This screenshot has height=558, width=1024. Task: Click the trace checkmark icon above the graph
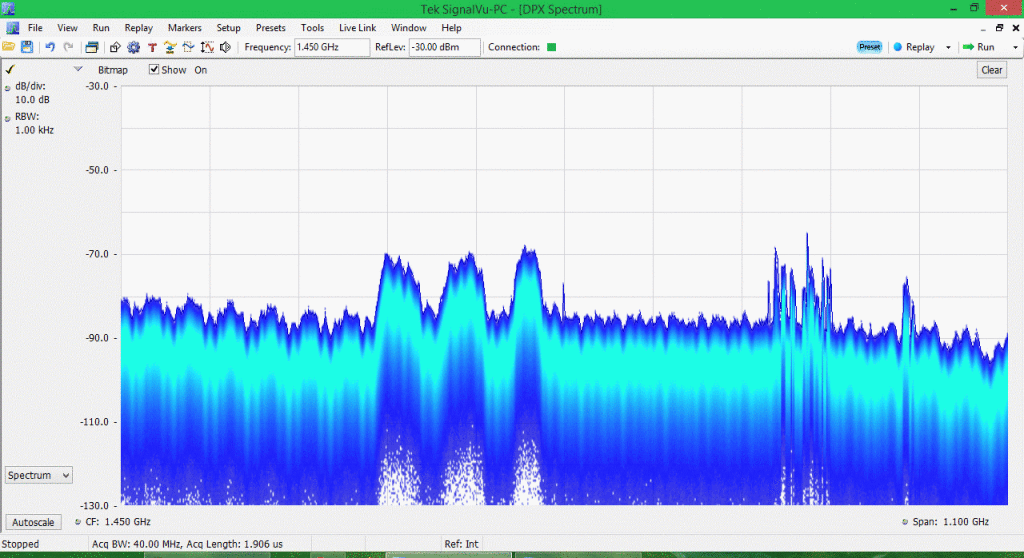(x=10, y=69)
